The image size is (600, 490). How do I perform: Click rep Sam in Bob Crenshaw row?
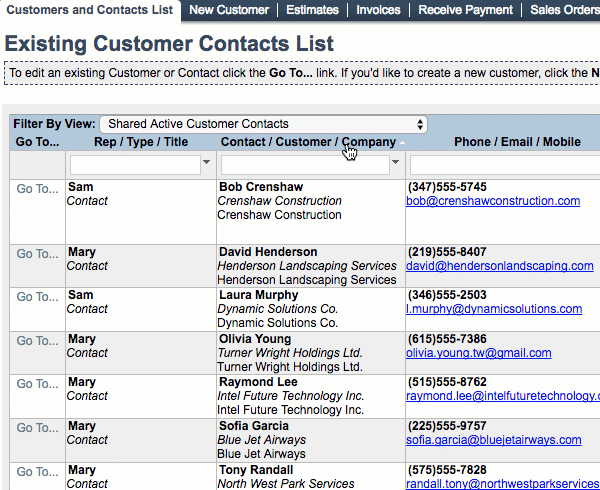tap(80, 187)
